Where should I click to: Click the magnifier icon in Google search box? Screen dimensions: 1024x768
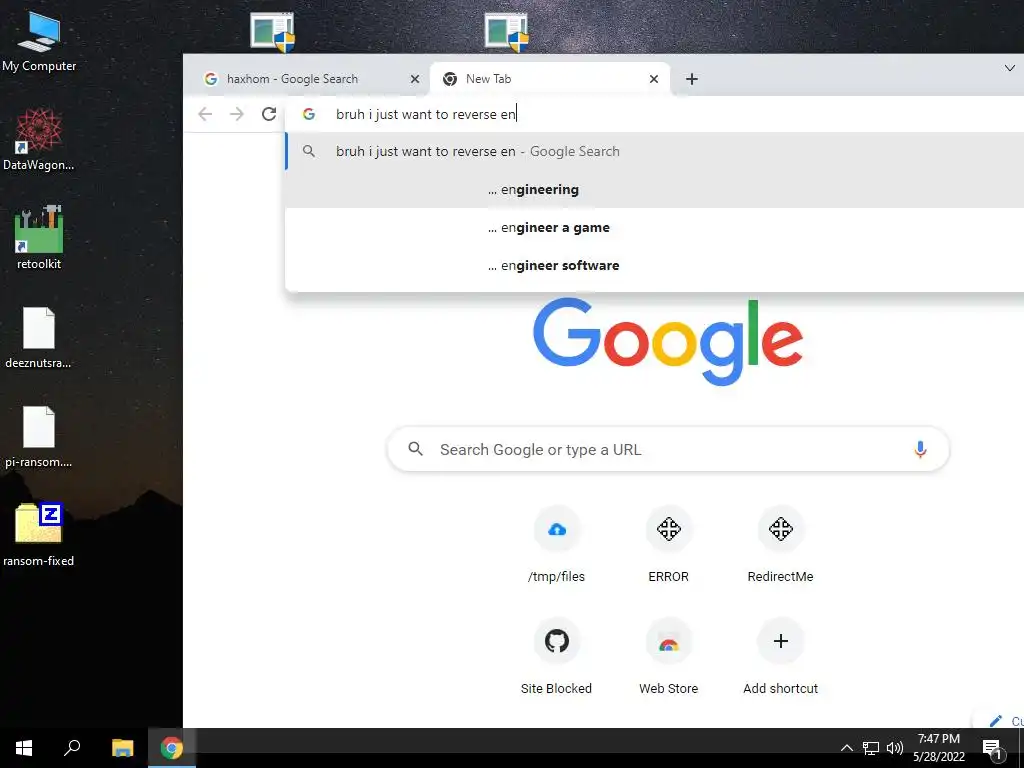[415, 449]
